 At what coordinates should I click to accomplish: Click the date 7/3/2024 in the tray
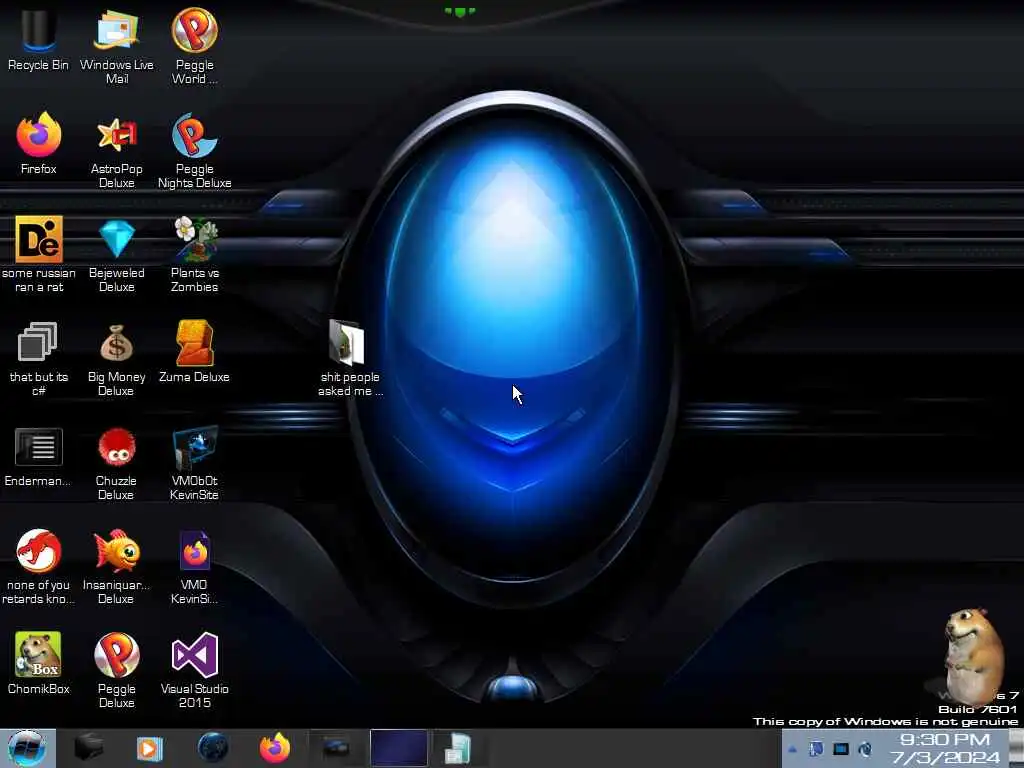click(945, 758)
